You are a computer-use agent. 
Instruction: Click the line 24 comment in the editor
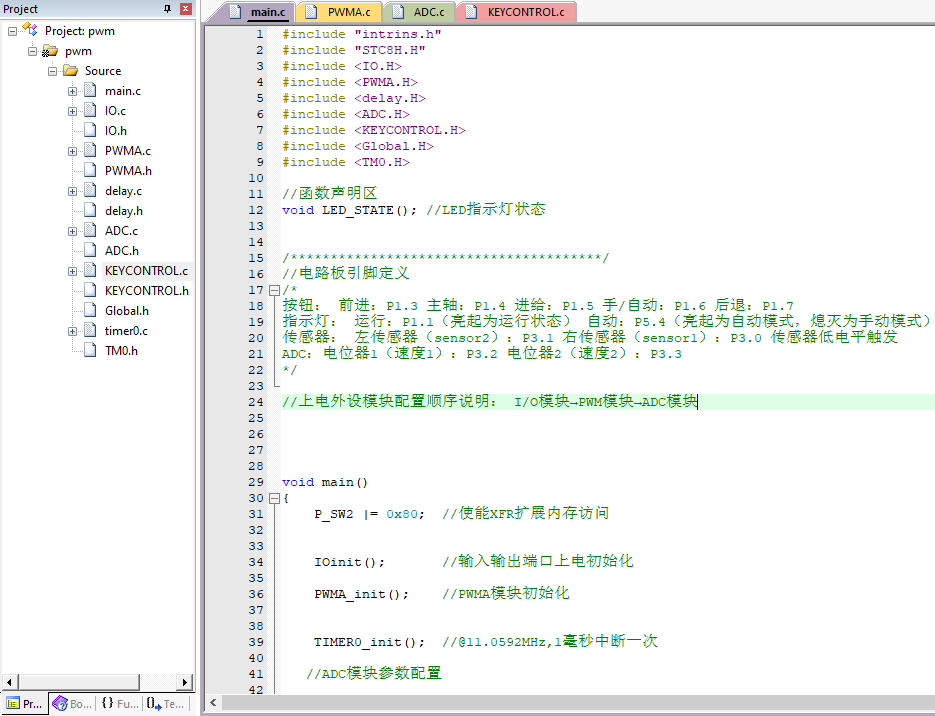tap(489, 402)
